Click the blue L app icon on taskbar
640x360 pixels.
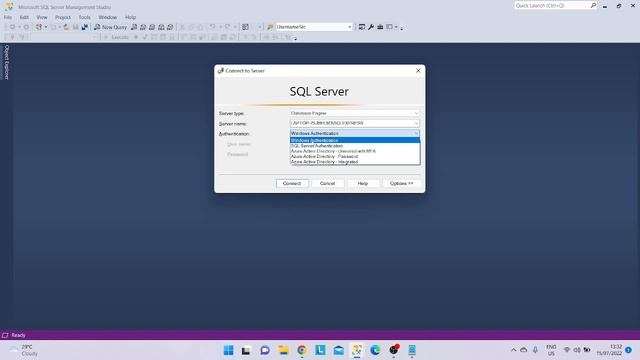[x=320, y=350]
